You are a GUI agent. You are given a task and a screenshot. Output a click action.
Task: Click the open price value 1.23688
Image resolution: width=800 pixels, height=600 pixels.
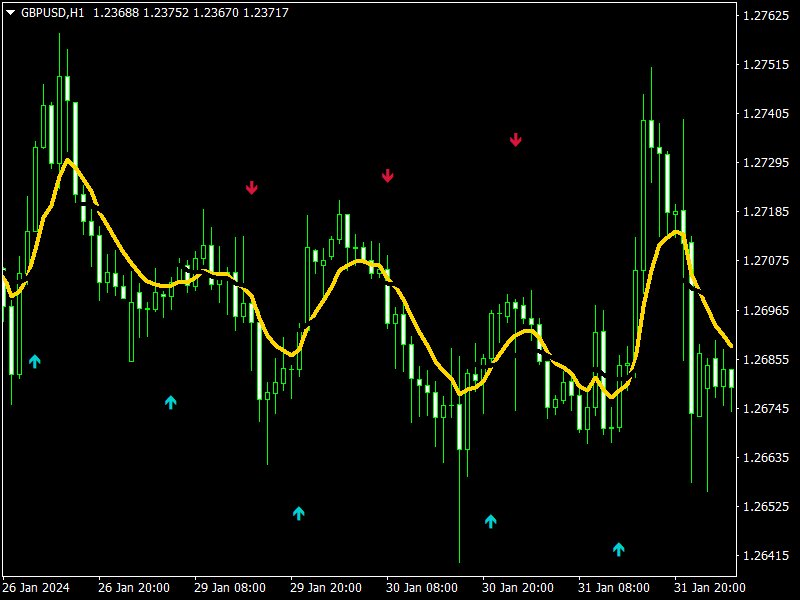tap(116, 13)
